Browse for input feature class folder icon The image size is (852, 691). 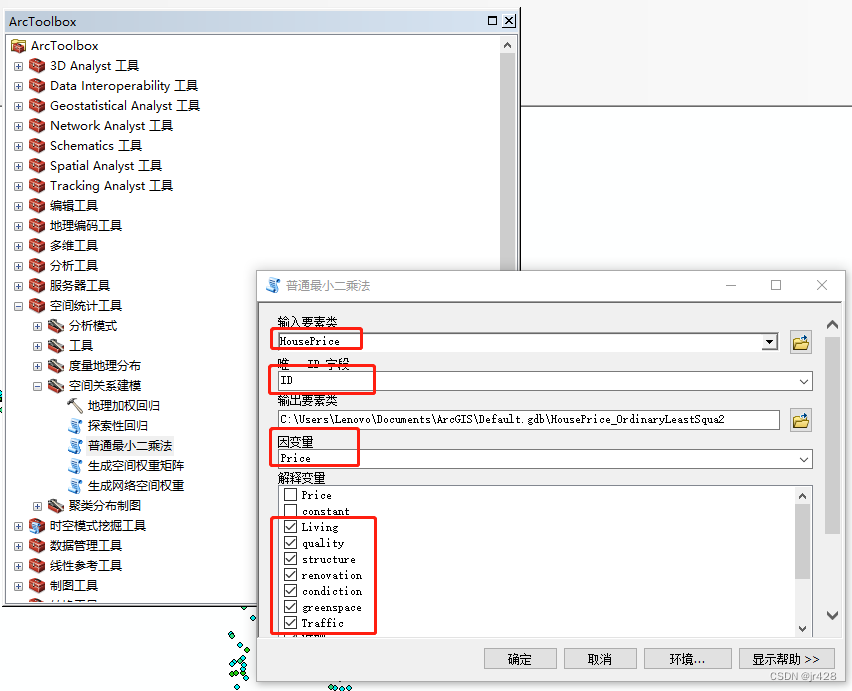(x=800, y=342)
